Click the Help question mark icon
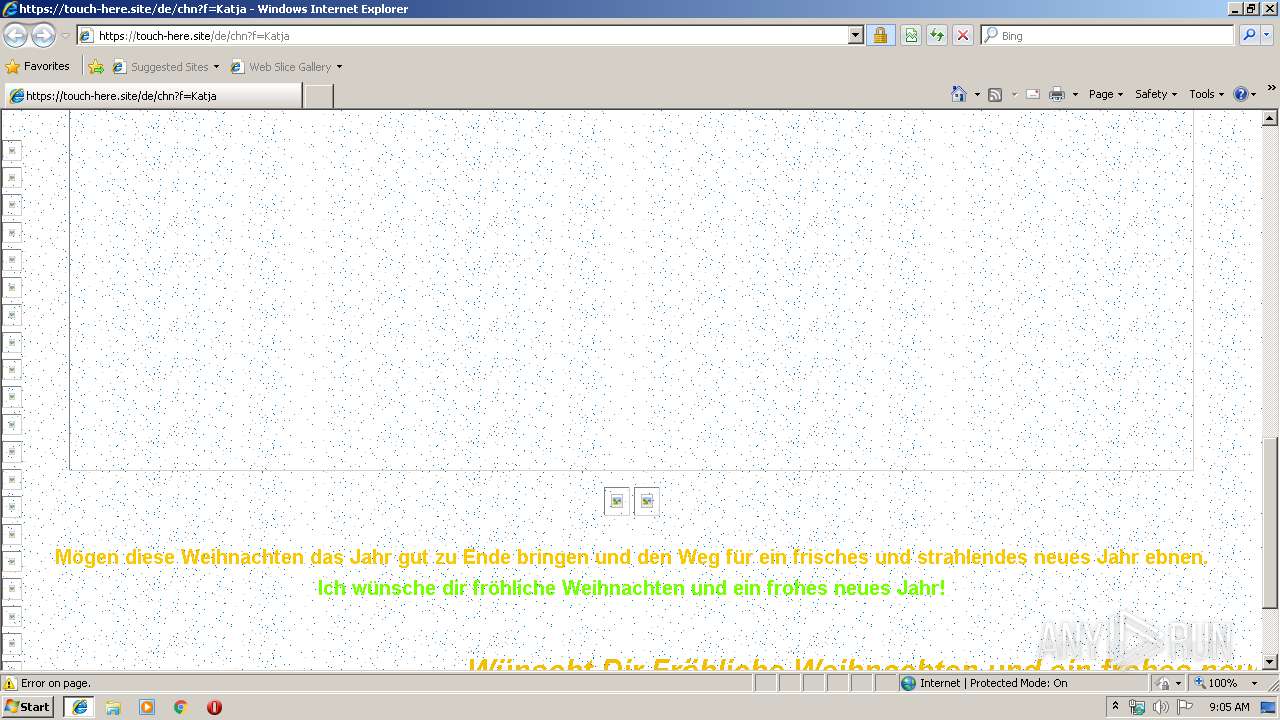Viewport: 1280px width, 720px height. pyautogui.click(x=1241, y=94)
